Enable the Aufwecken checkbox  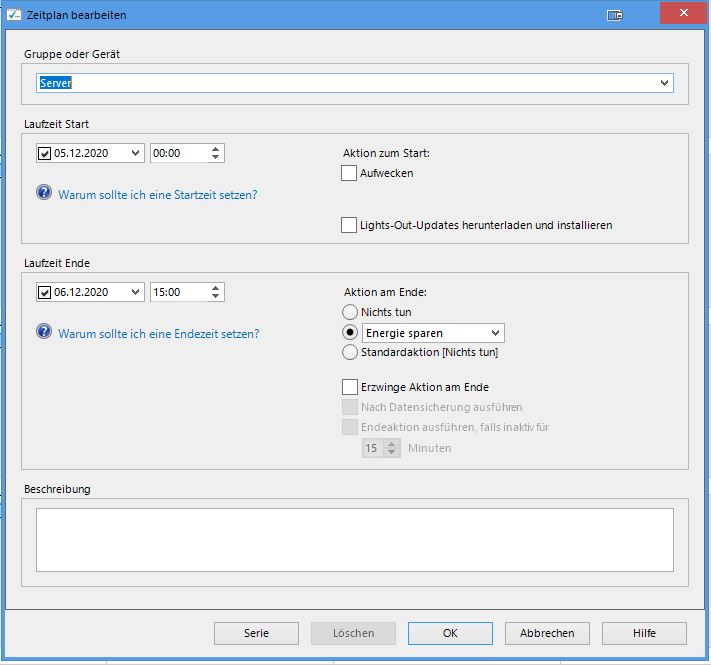tap(349, 173)
